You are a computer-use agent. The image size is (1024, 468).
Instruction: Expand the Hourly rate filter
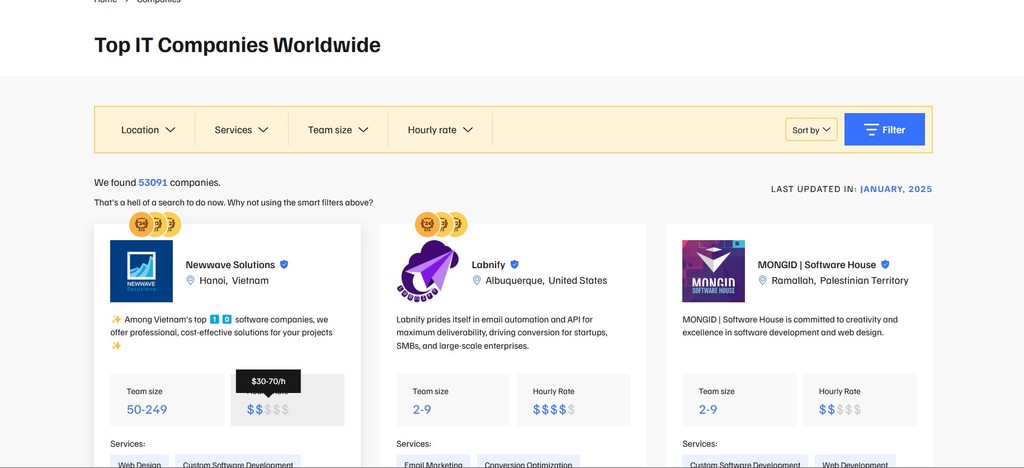[x=440, y=130]
